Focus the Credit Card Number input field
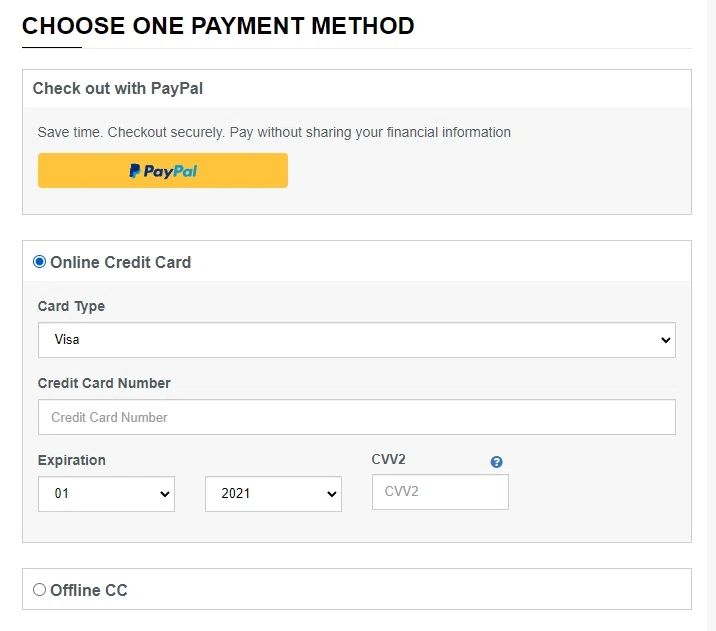The image size is (716, 631). (x=356, y=417)
